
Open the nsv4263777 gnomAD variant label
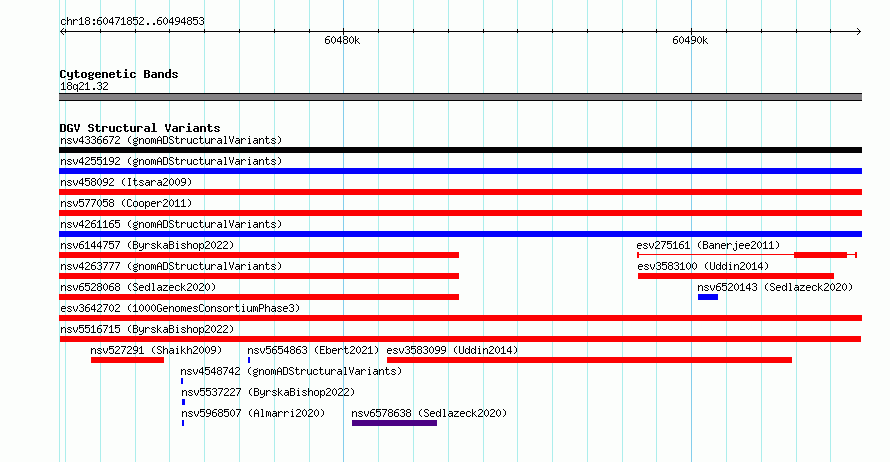pyautogui.click(x=171, y=266)
